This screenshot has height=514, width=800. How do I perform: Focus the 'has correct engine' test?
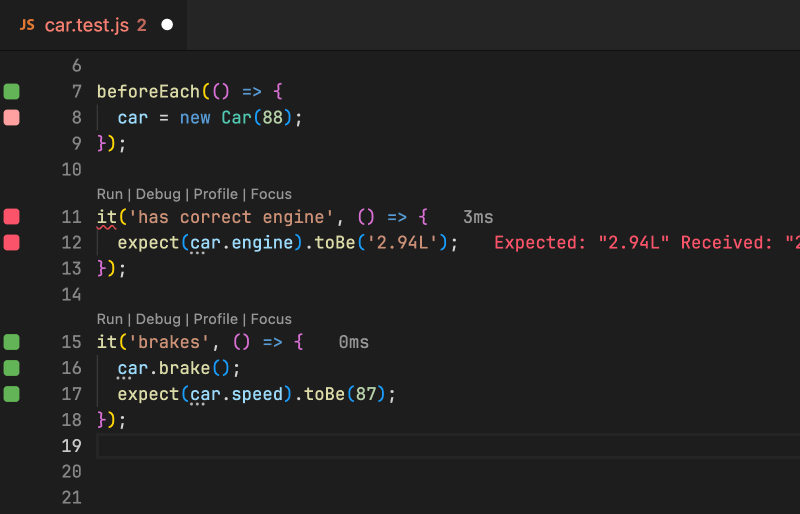coord(271,194)
